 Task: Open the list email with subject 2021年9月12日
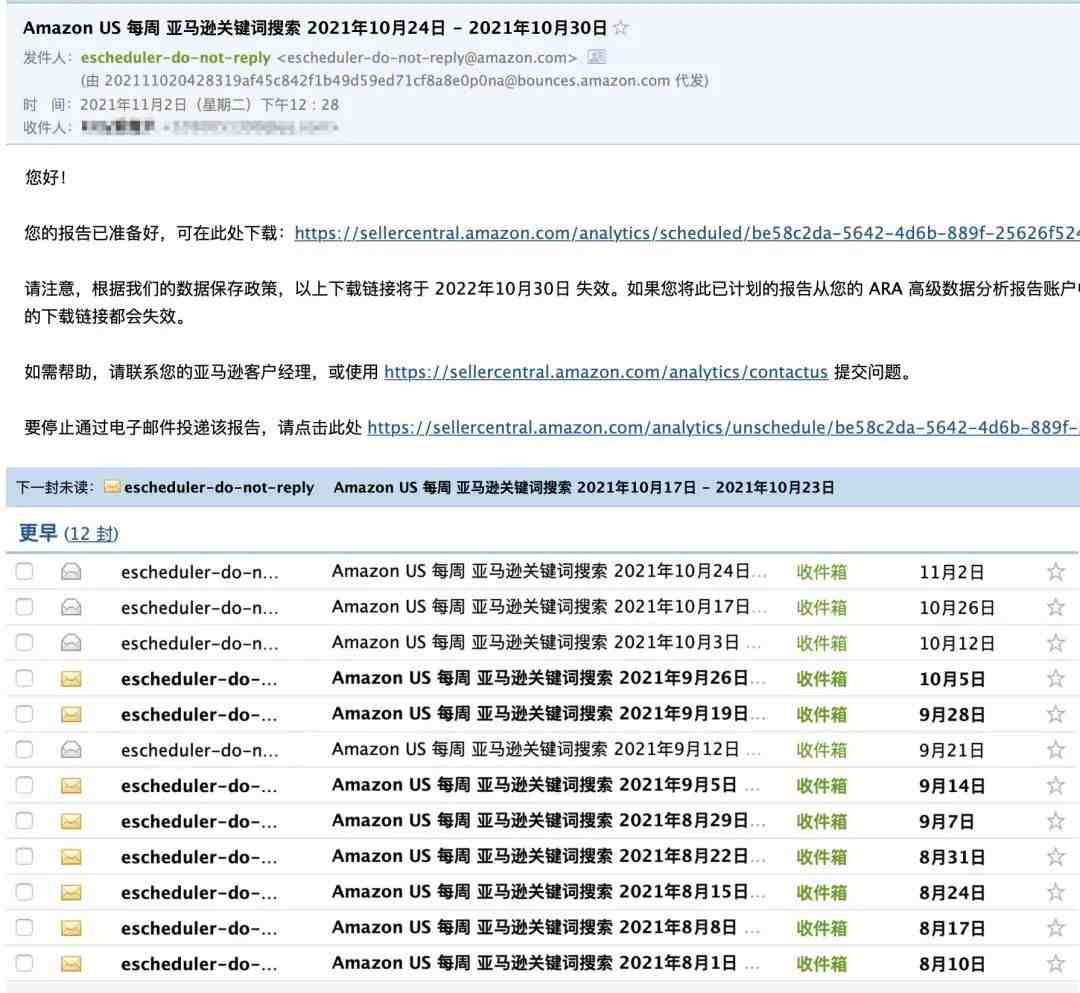click(546, 750)
